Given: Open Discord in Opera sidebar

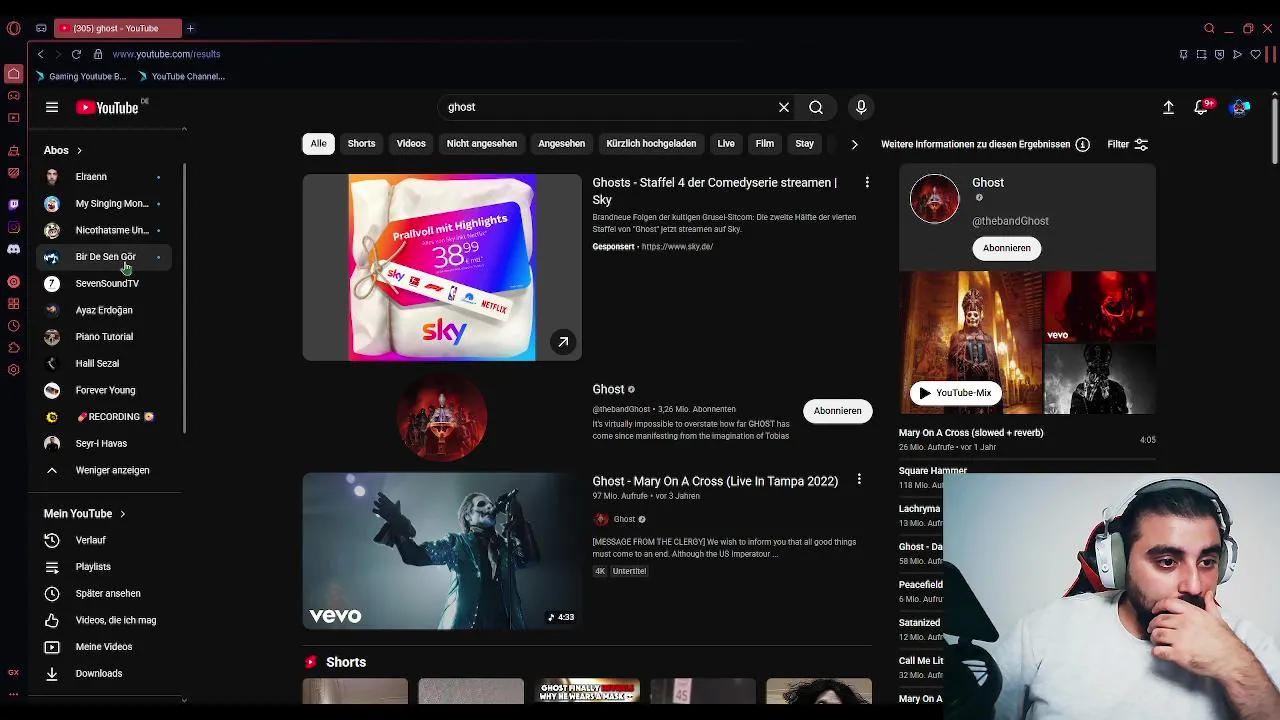Looking at the screenshot, I should point(13,249).
